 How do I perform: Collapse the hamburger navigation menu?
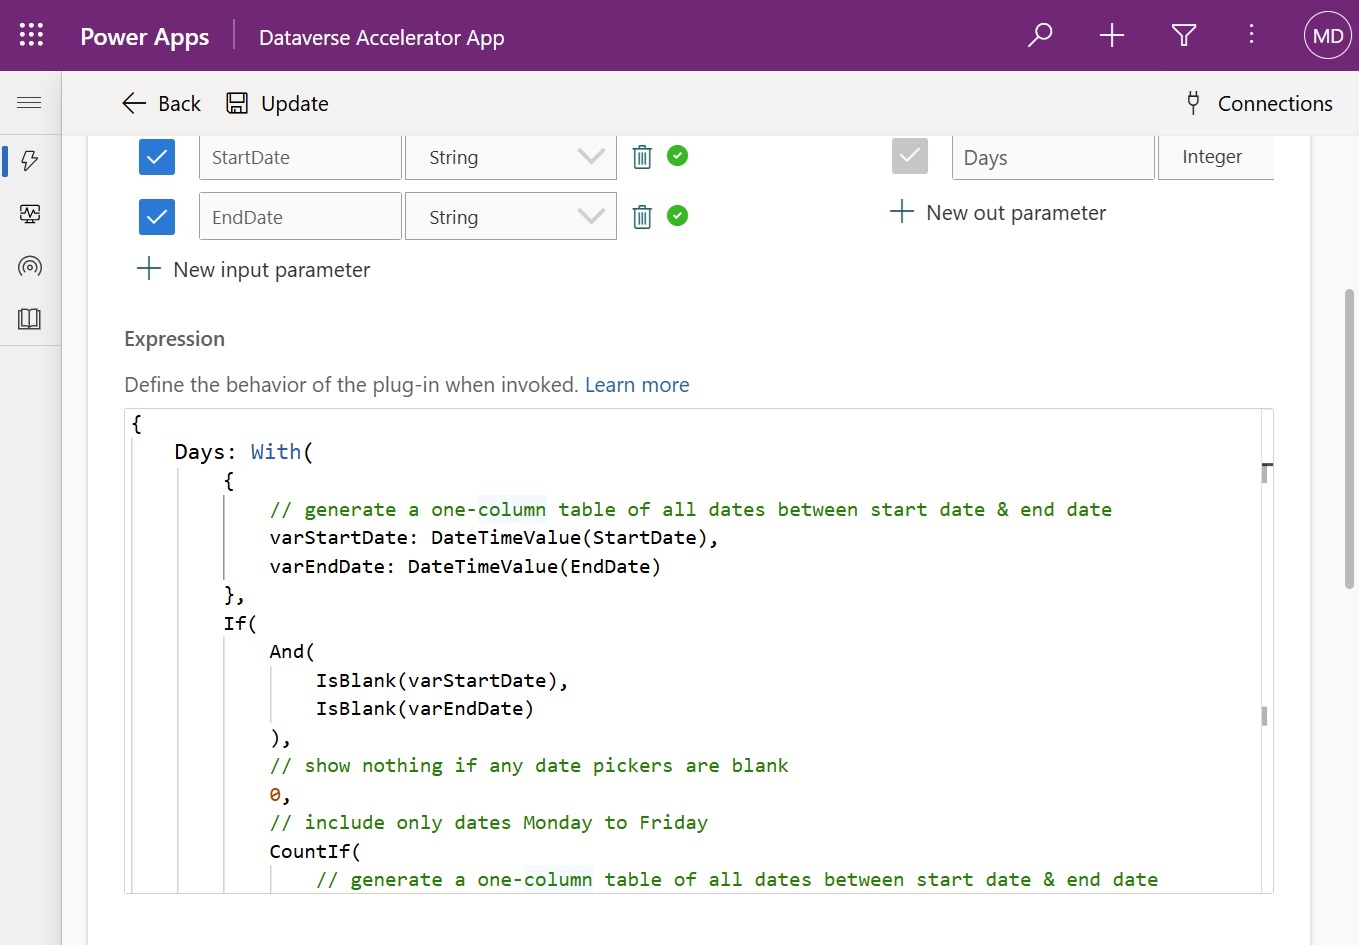pos(29,103)
